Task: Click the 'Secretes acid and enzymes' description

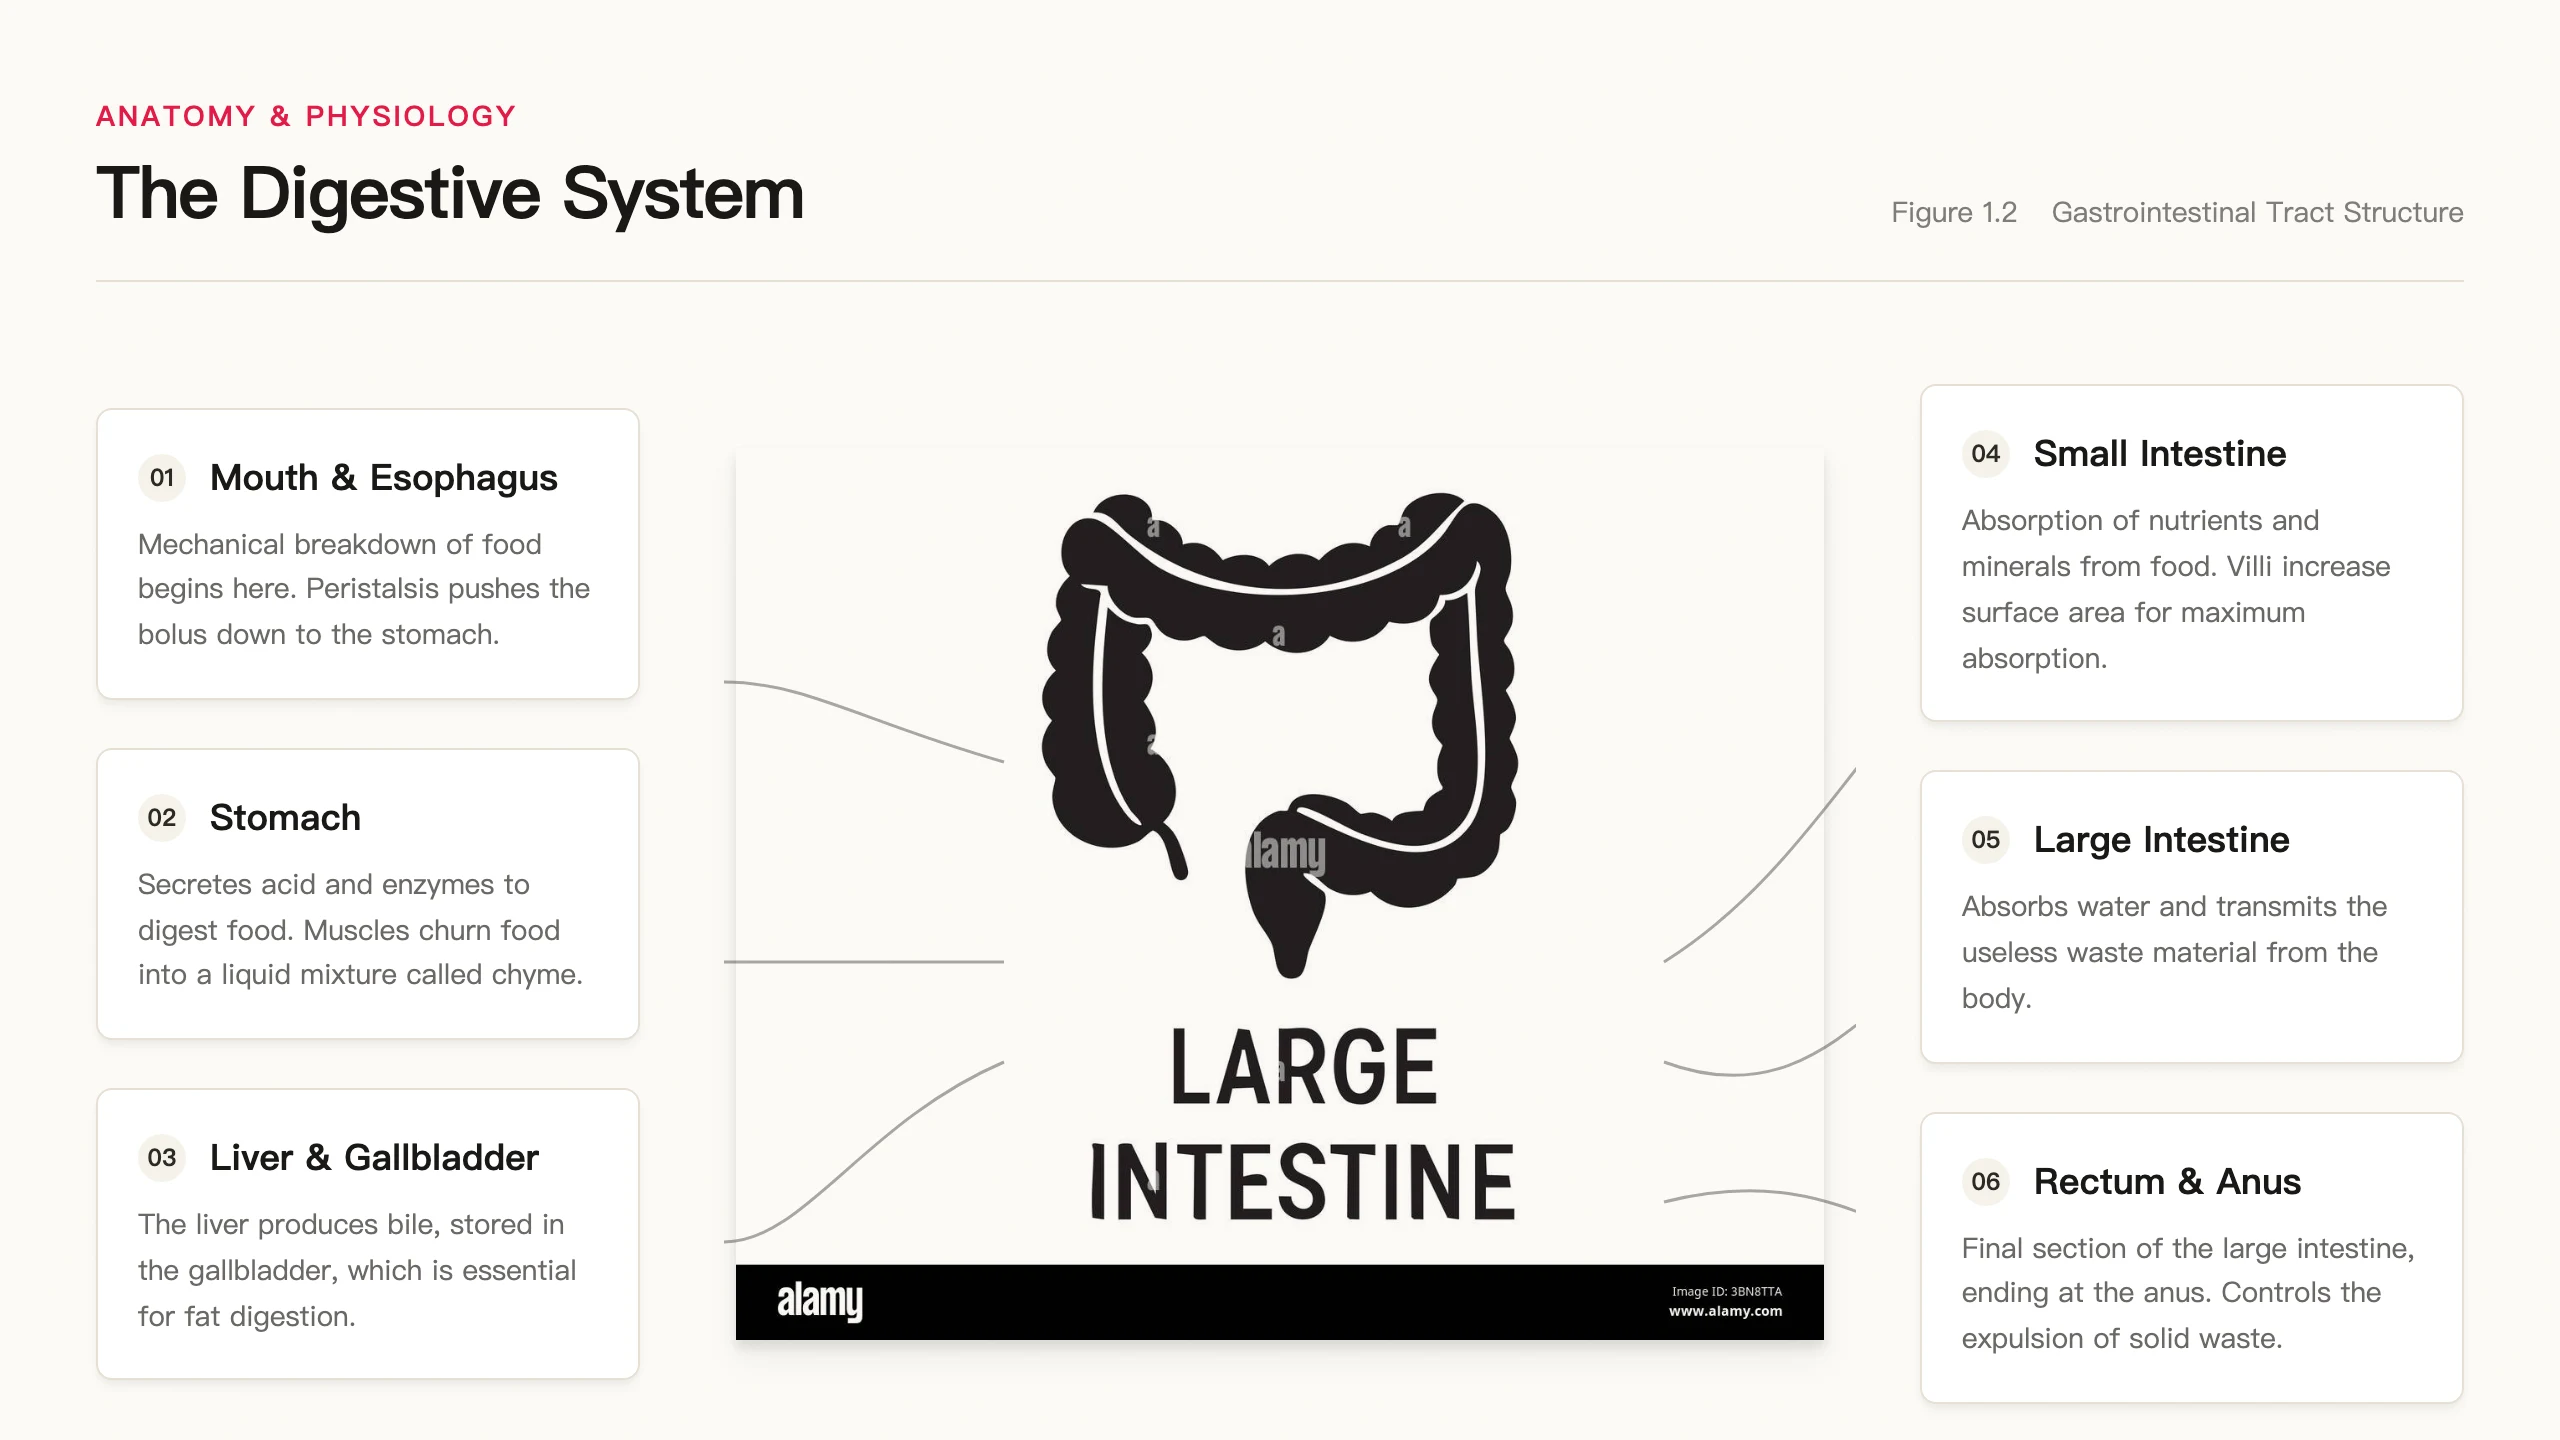Action: (360, 929)
